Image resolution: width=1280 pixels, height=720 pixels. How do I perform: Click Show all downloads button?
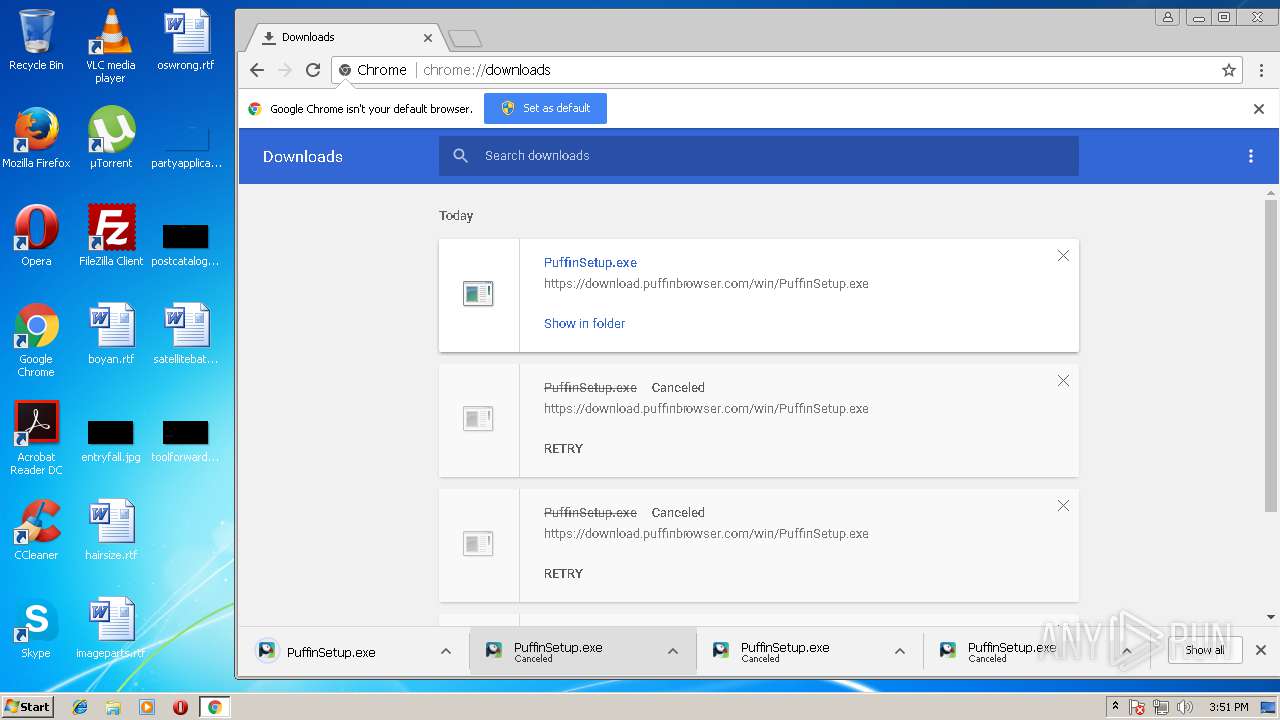[1204, 650]
